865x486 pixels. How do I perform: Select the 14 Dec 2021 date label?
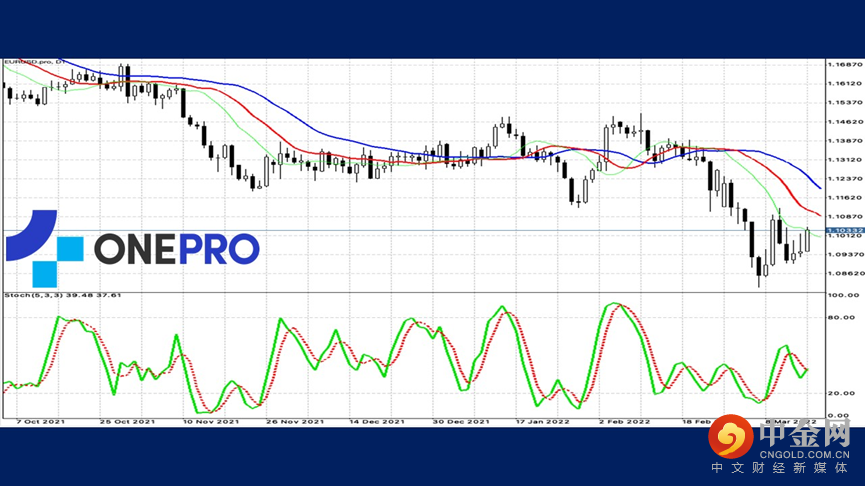[377, 422]
